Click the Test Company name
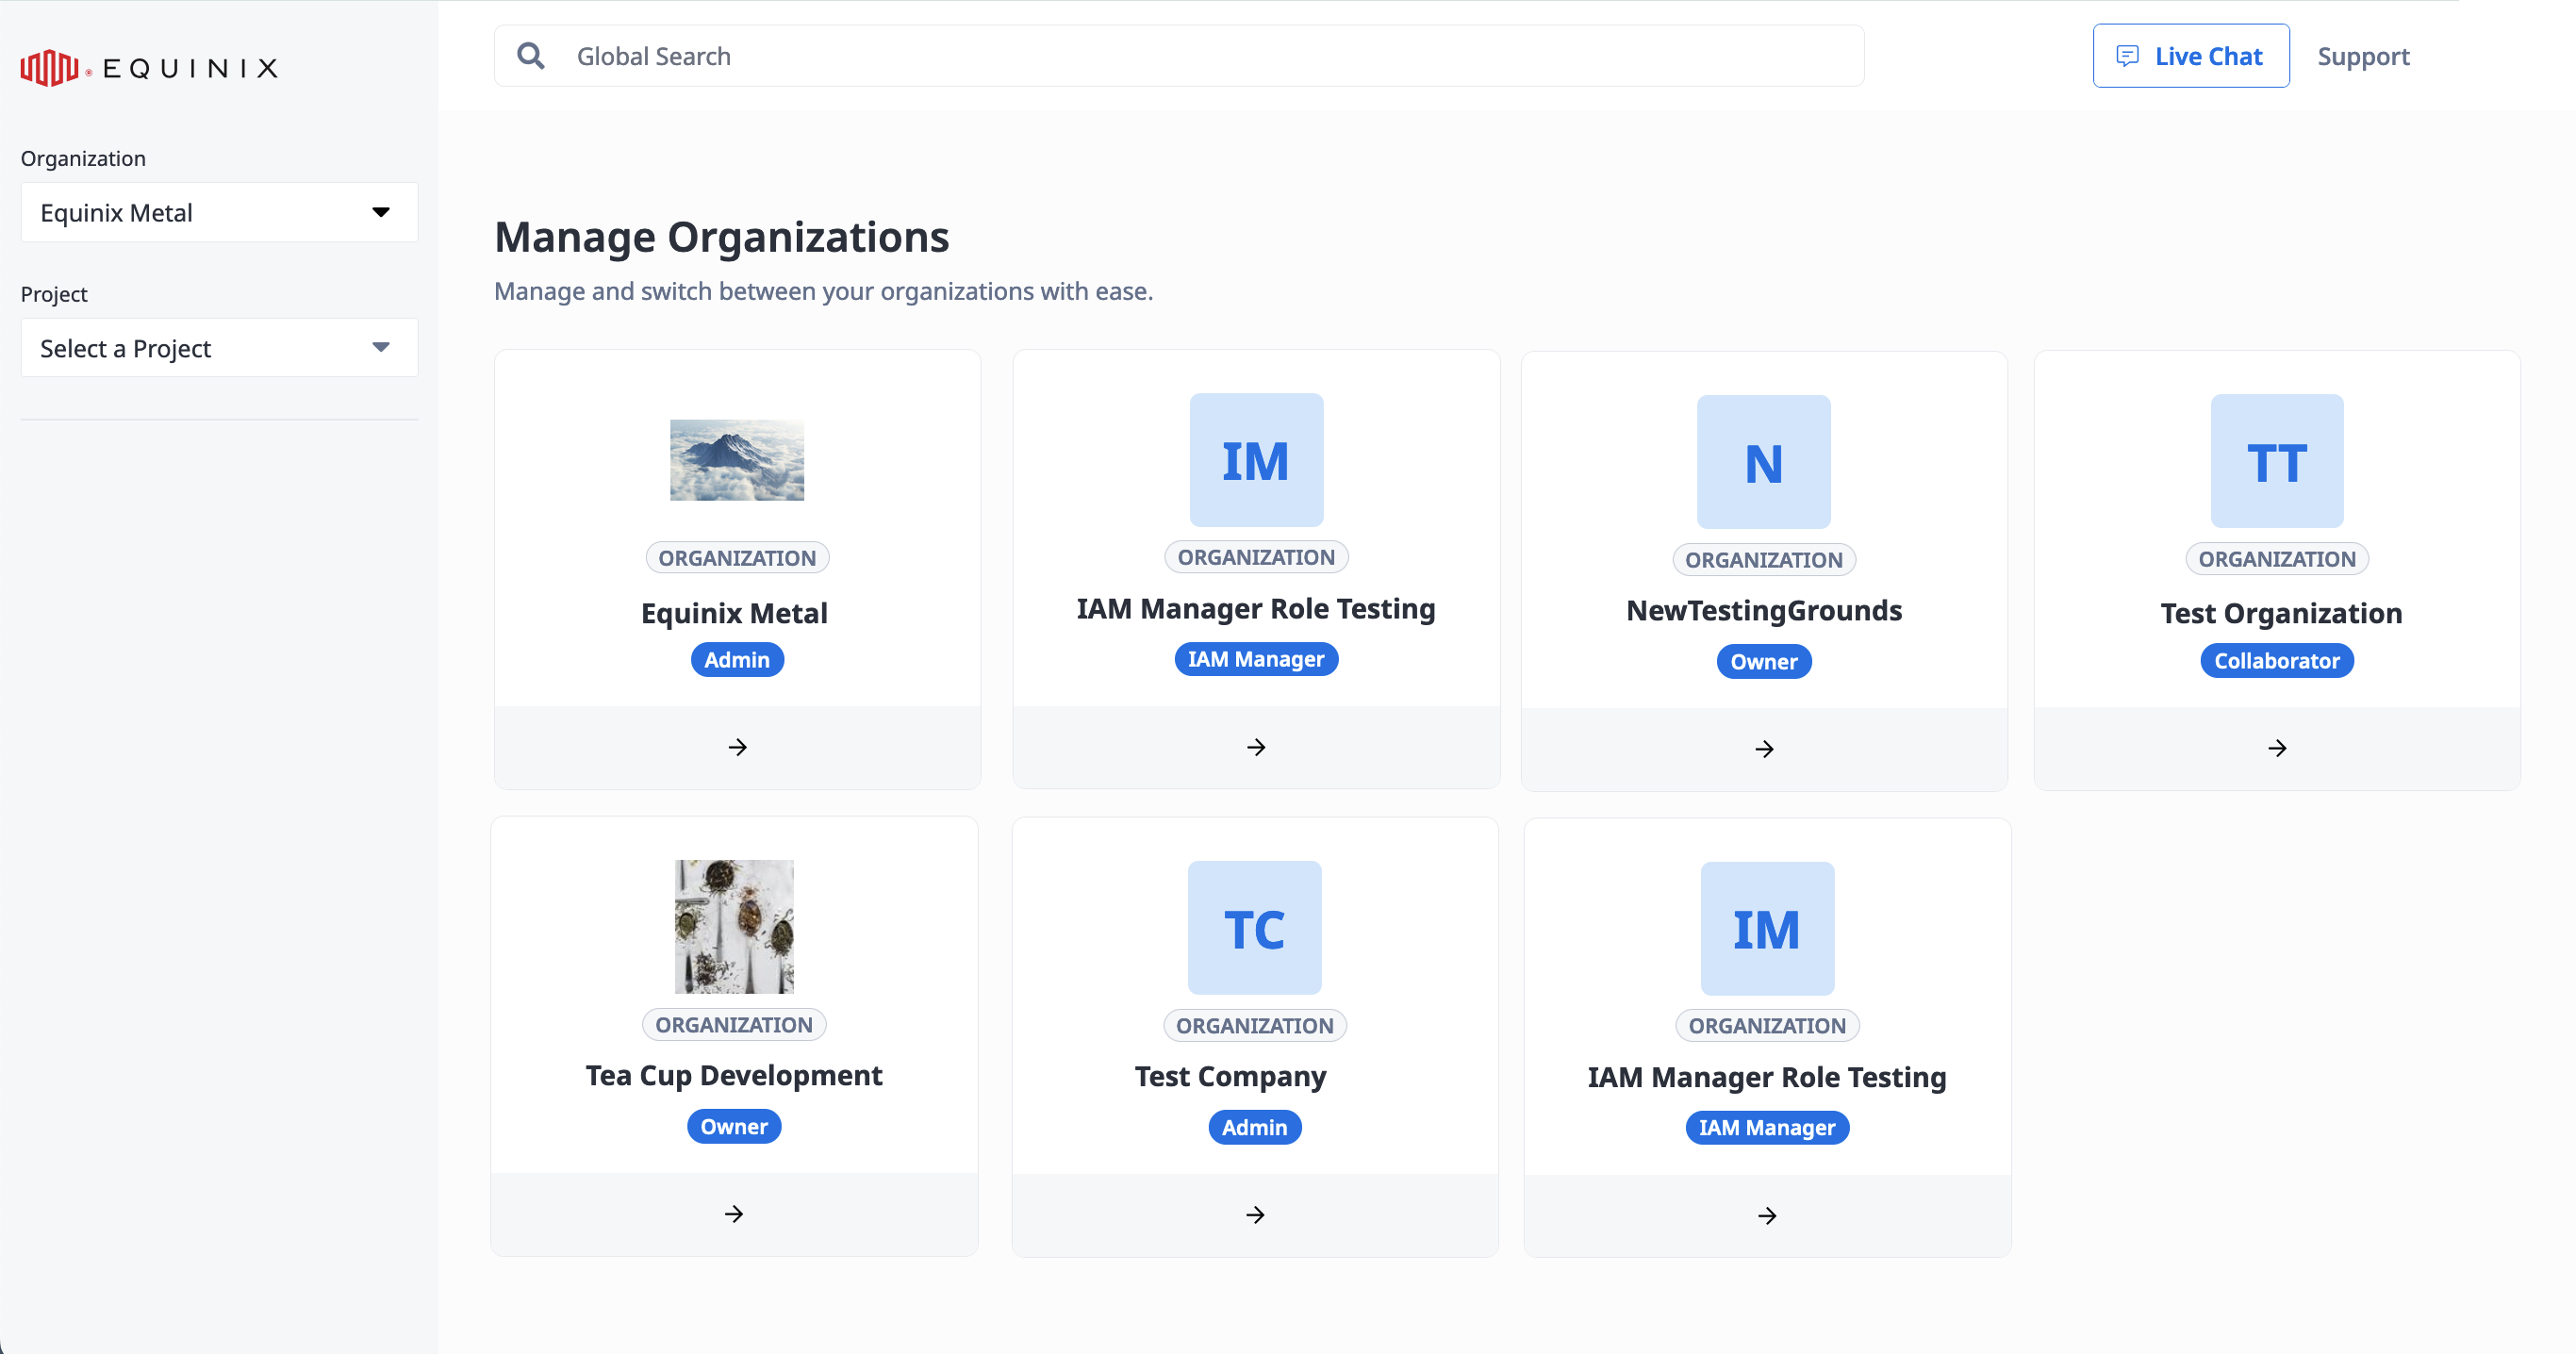The width and height of the screenshot is (2576, 1354). tap(1230, 1077)
